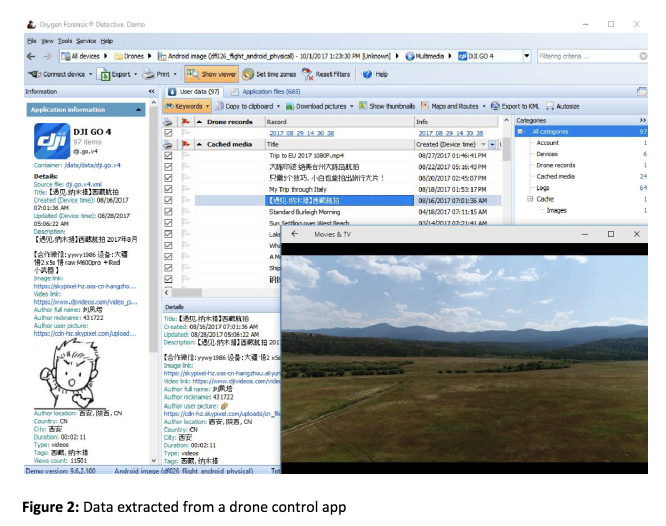The height and width of the screenshot is (526, 666).
Task: Open the Keywords dropdown arrow
Action: pos(207,106)
